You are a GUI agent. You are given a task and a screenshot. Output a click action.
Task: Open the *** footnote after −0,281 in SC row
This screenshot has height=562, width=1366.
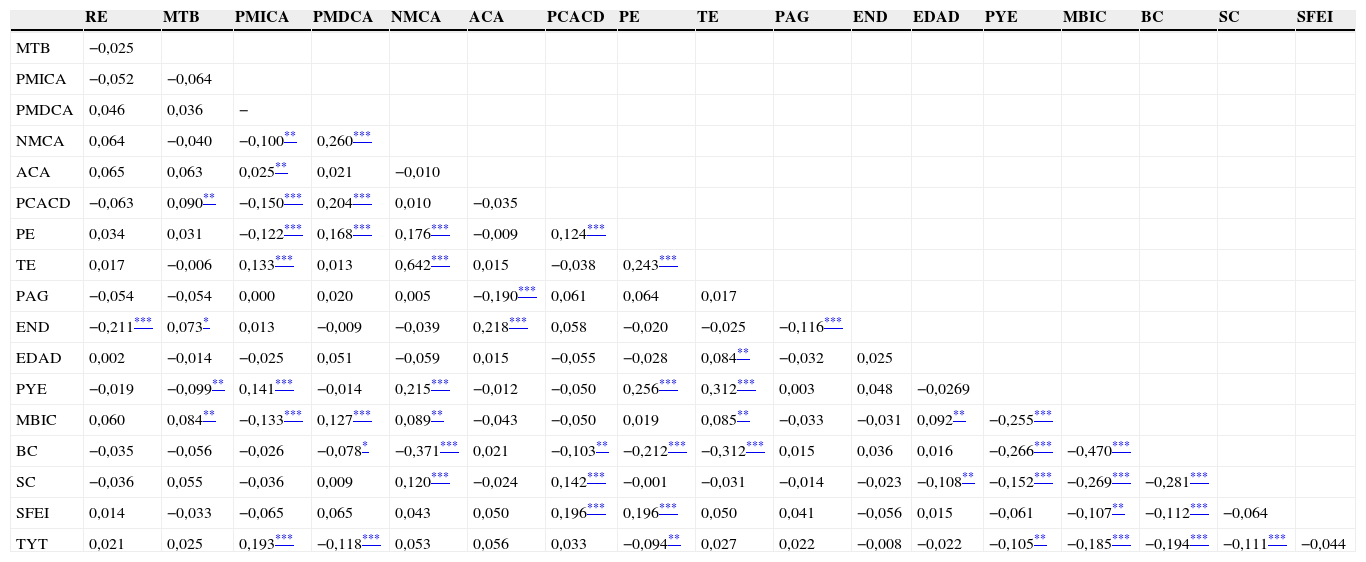(1199, 477)
